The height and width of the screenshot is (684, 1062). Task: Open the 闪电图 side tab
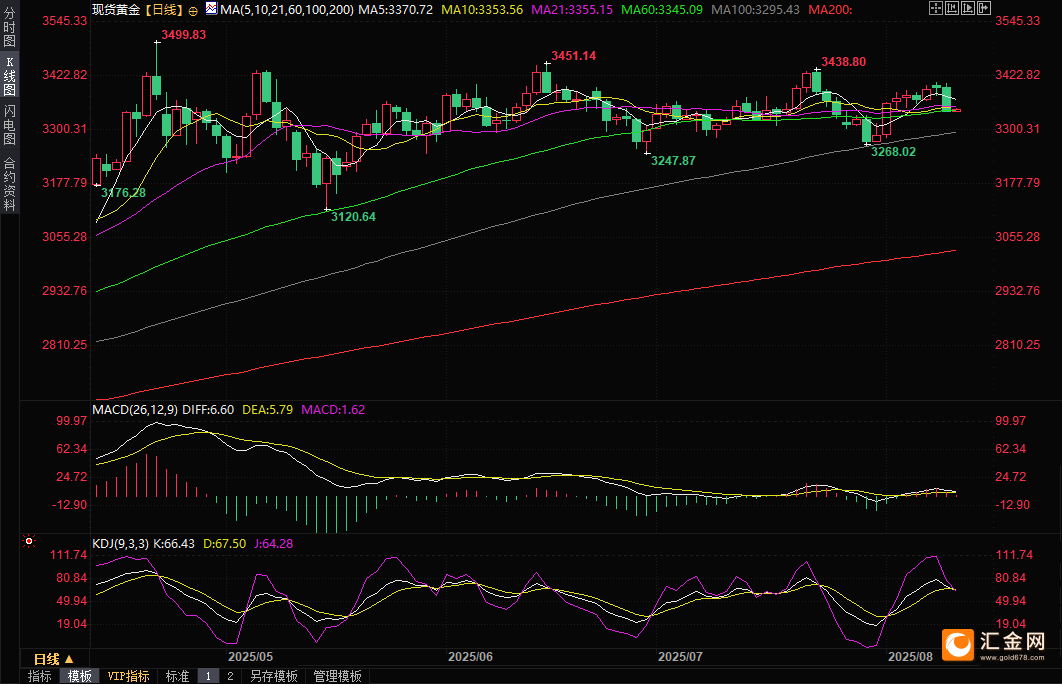click(x=9, y=124)
